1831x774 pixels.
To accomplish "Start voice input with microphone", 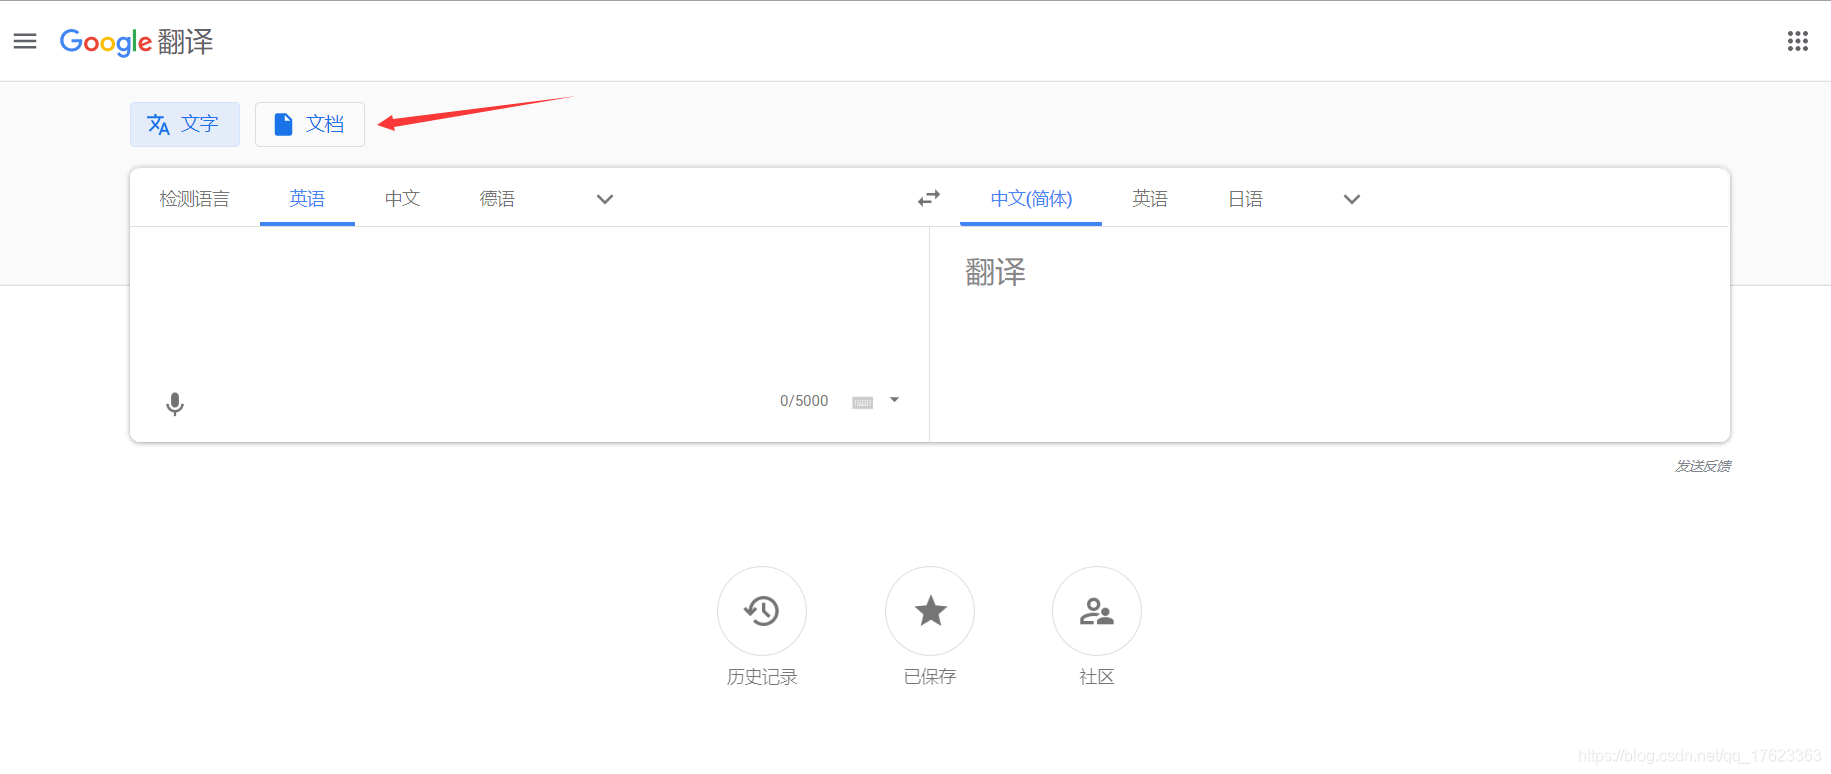I will tap(175, 404).
